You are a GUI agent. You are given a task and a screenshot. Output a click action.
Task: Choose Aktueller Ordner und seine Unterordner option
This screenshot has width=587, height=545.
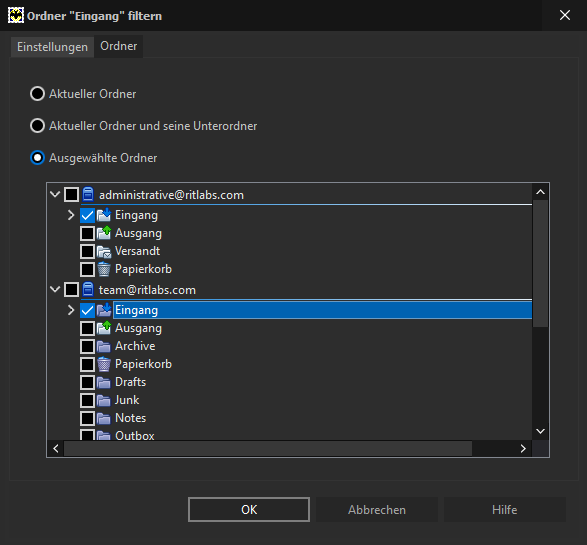37,126
